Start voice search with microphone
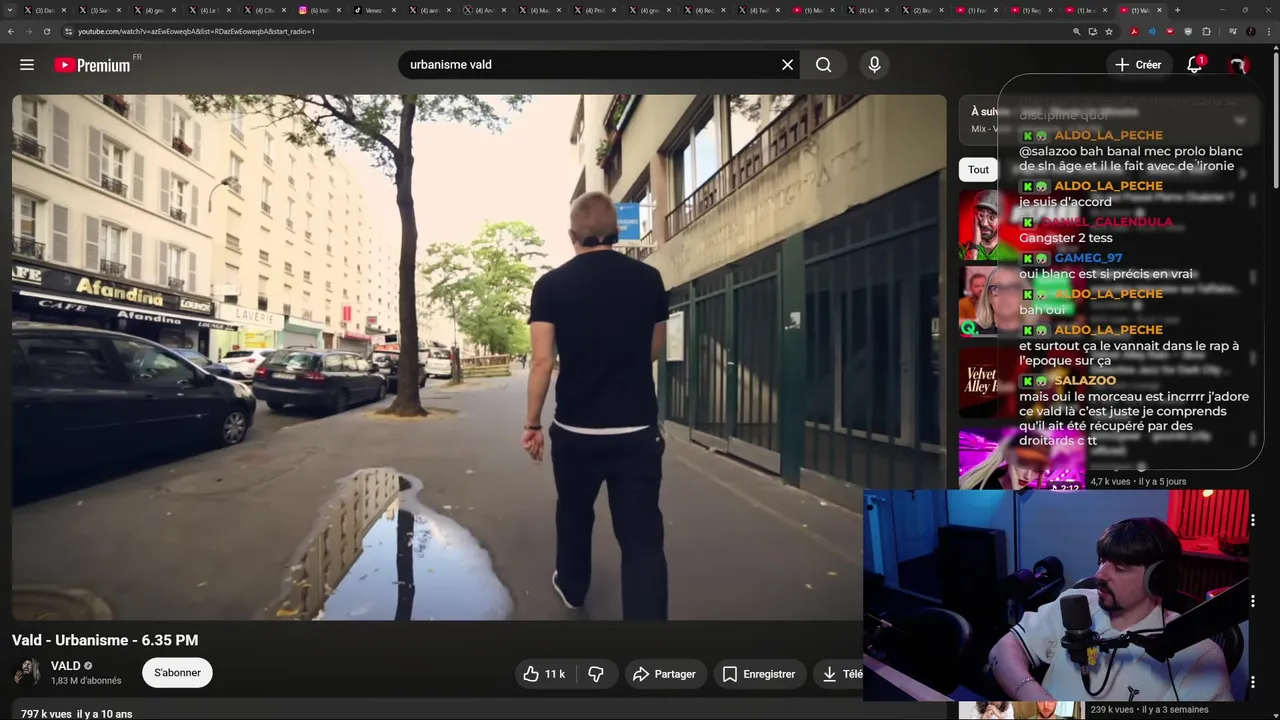 point(874,65)
